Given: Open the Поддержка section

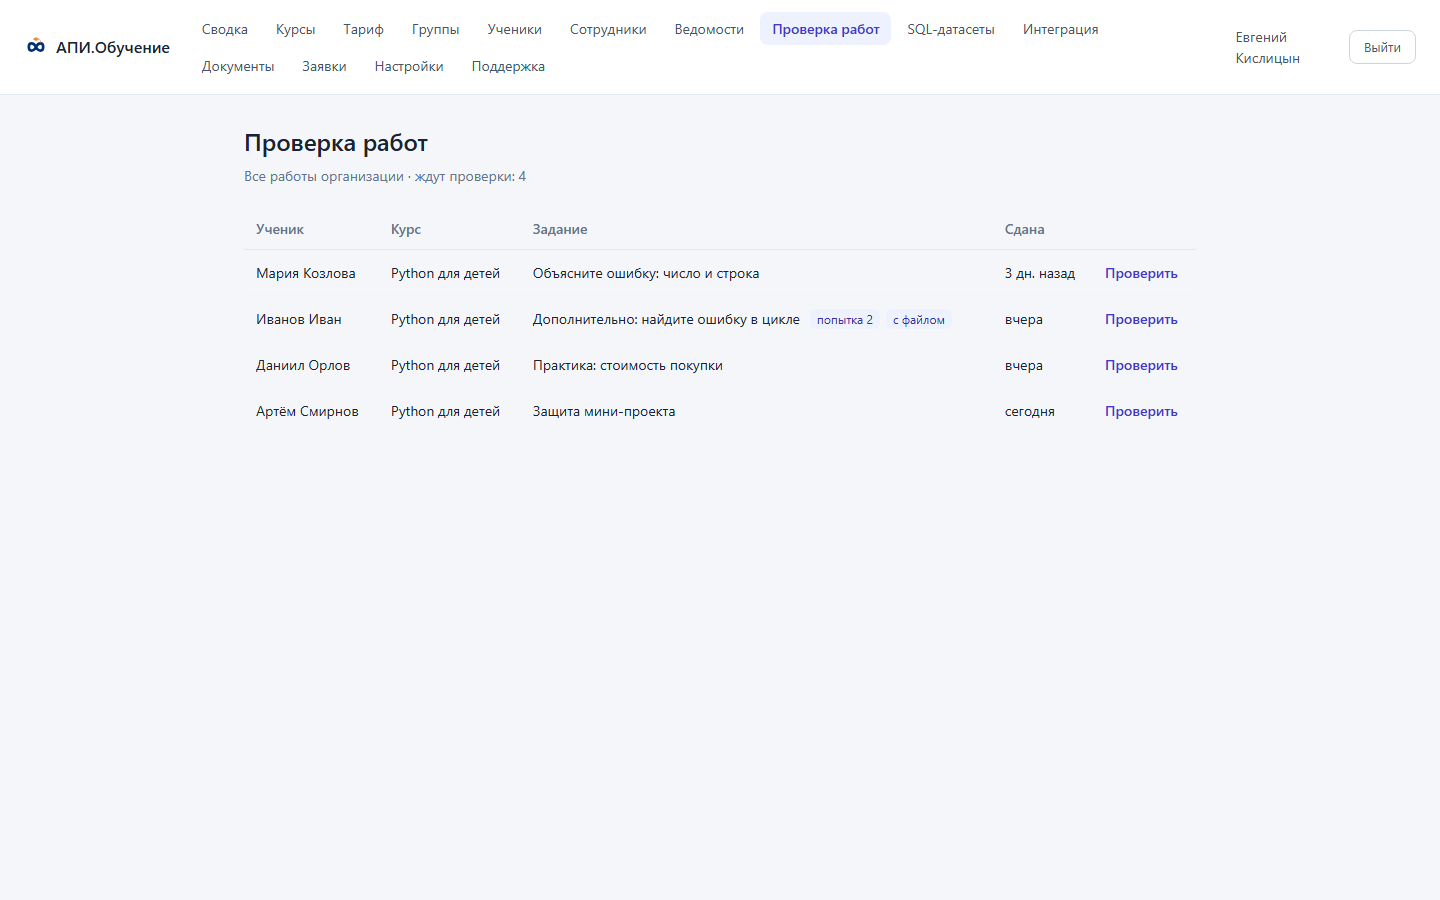Looking at the screenshot, I should coord(508,66).
